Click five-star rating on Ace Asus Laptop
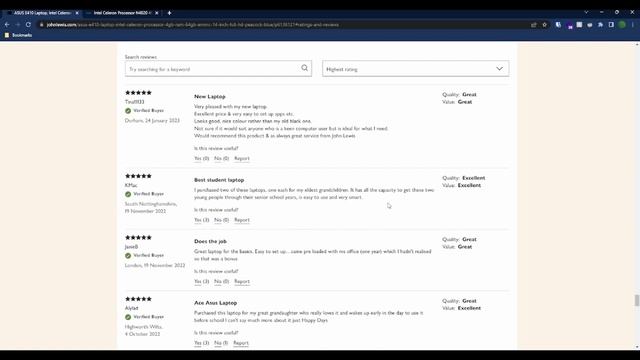 (x=138, y=299)
